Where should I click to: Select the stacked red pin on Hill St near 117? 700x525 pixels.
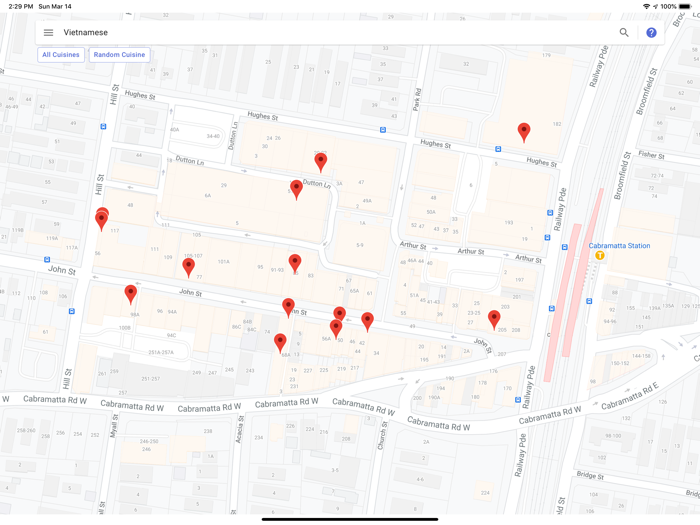pyautogui.click(x=102, y=221)
